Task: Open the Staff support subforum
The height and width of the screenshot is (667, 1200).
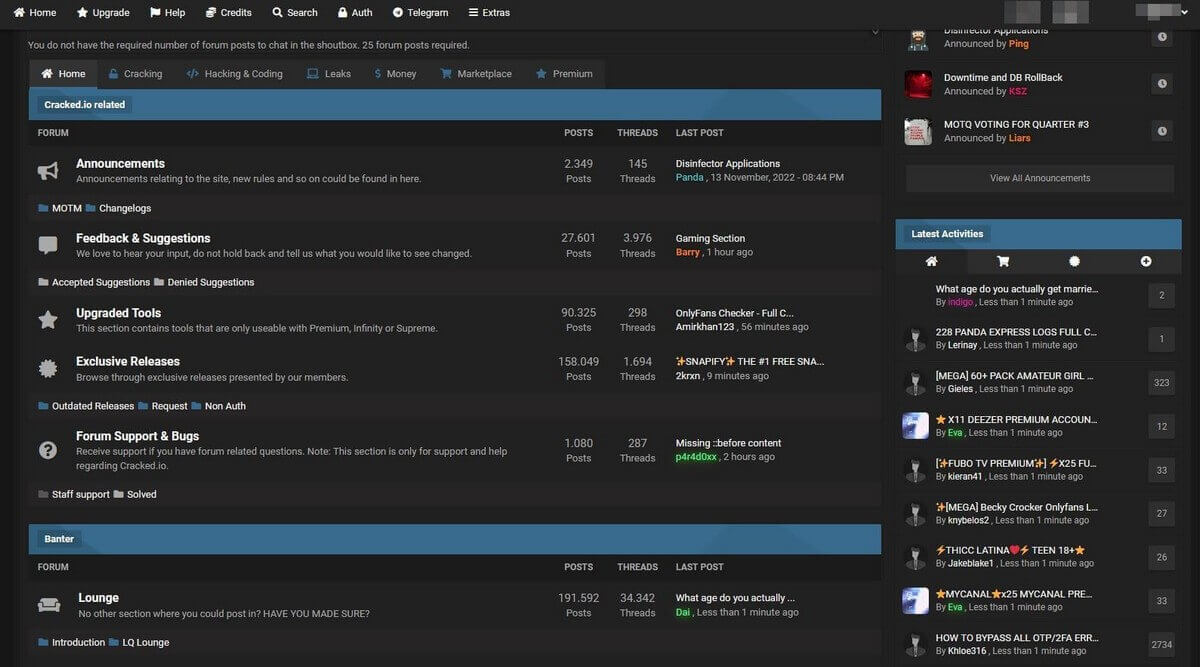Action: [80, 494]
